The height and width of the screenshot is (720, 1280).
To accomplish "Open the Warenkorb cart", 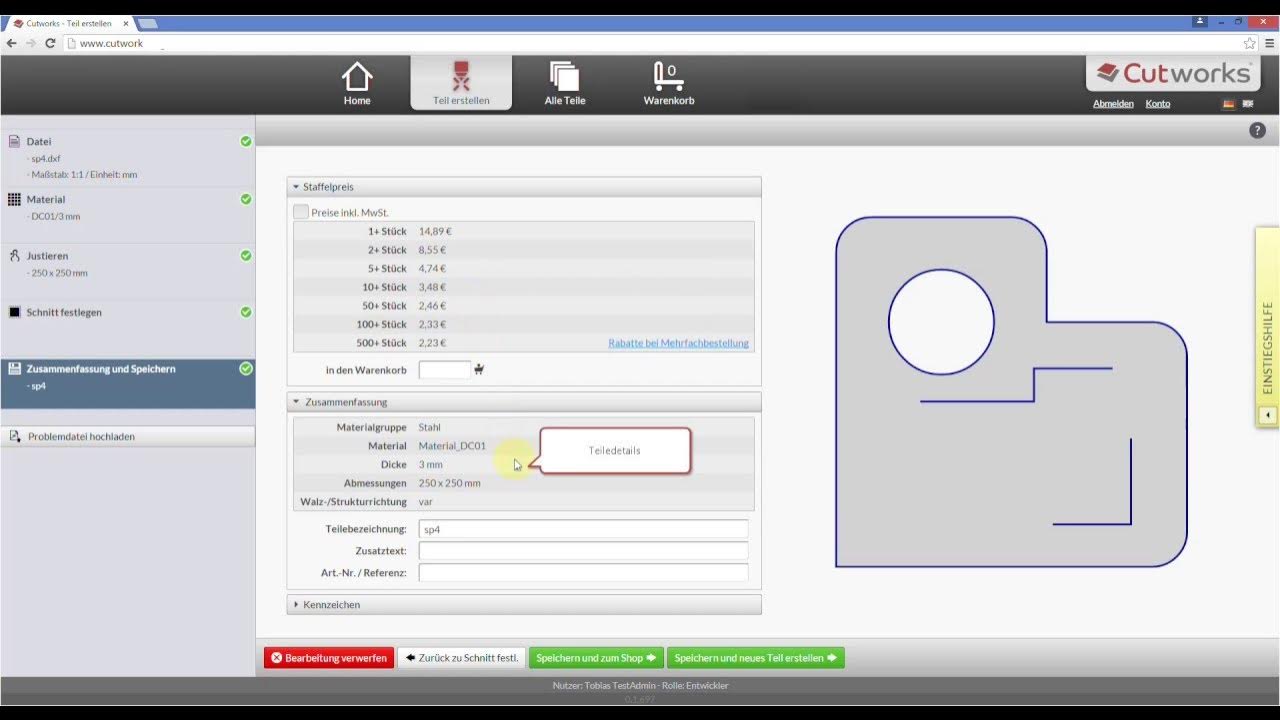I will point(669,84).
